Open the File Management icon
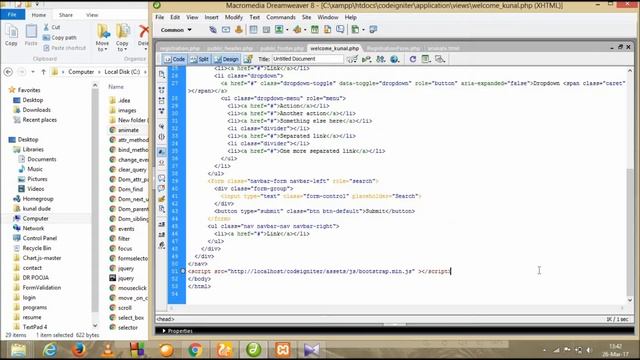Viewport: 640px width, 360px height. coord(381,59)
